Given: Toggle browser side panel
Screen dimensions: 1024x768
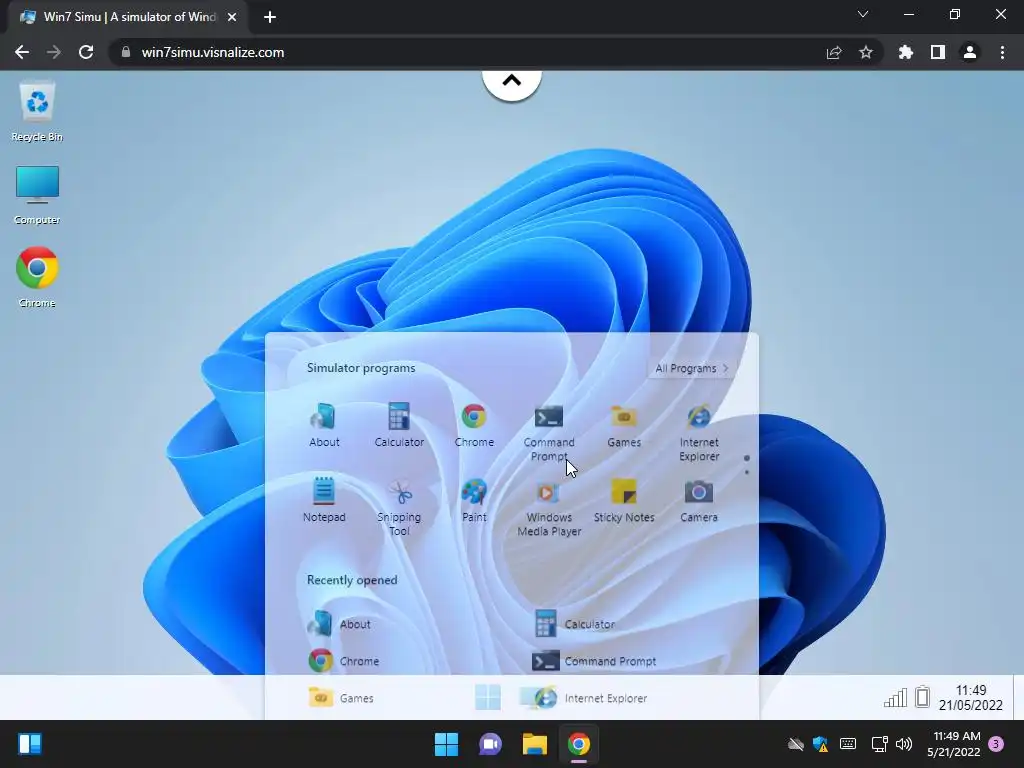Looking at the screenshot, I should point(938,52).
